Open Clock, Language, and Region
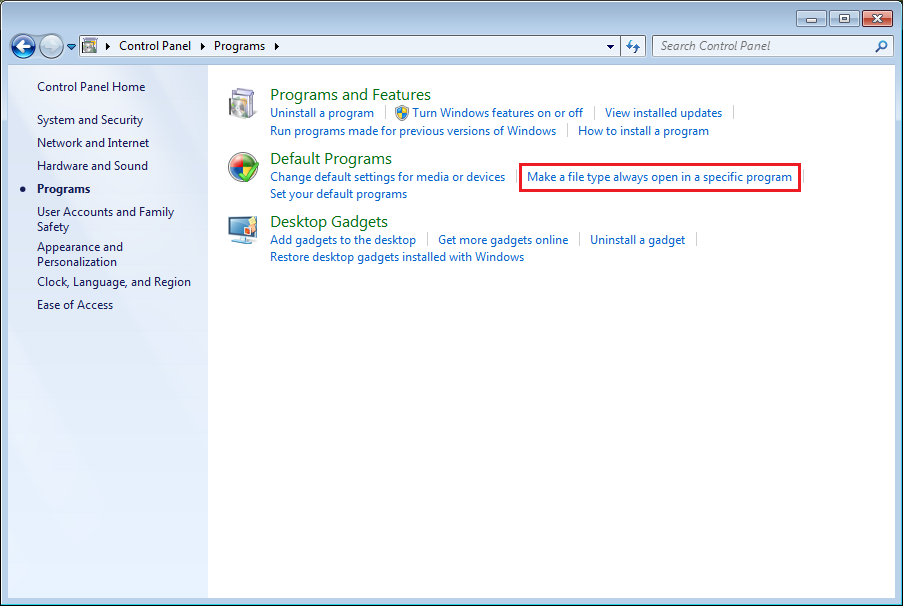This screenshot has width=903, height=606. 114,282
